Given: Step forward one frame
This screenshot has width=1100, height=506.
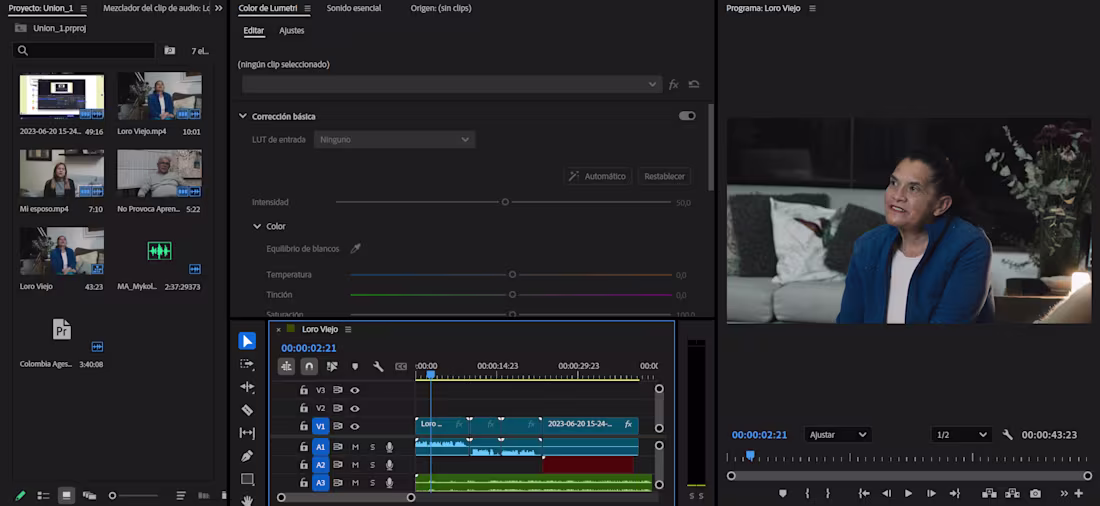Looking at the screenshot, I should click(931, 493).
